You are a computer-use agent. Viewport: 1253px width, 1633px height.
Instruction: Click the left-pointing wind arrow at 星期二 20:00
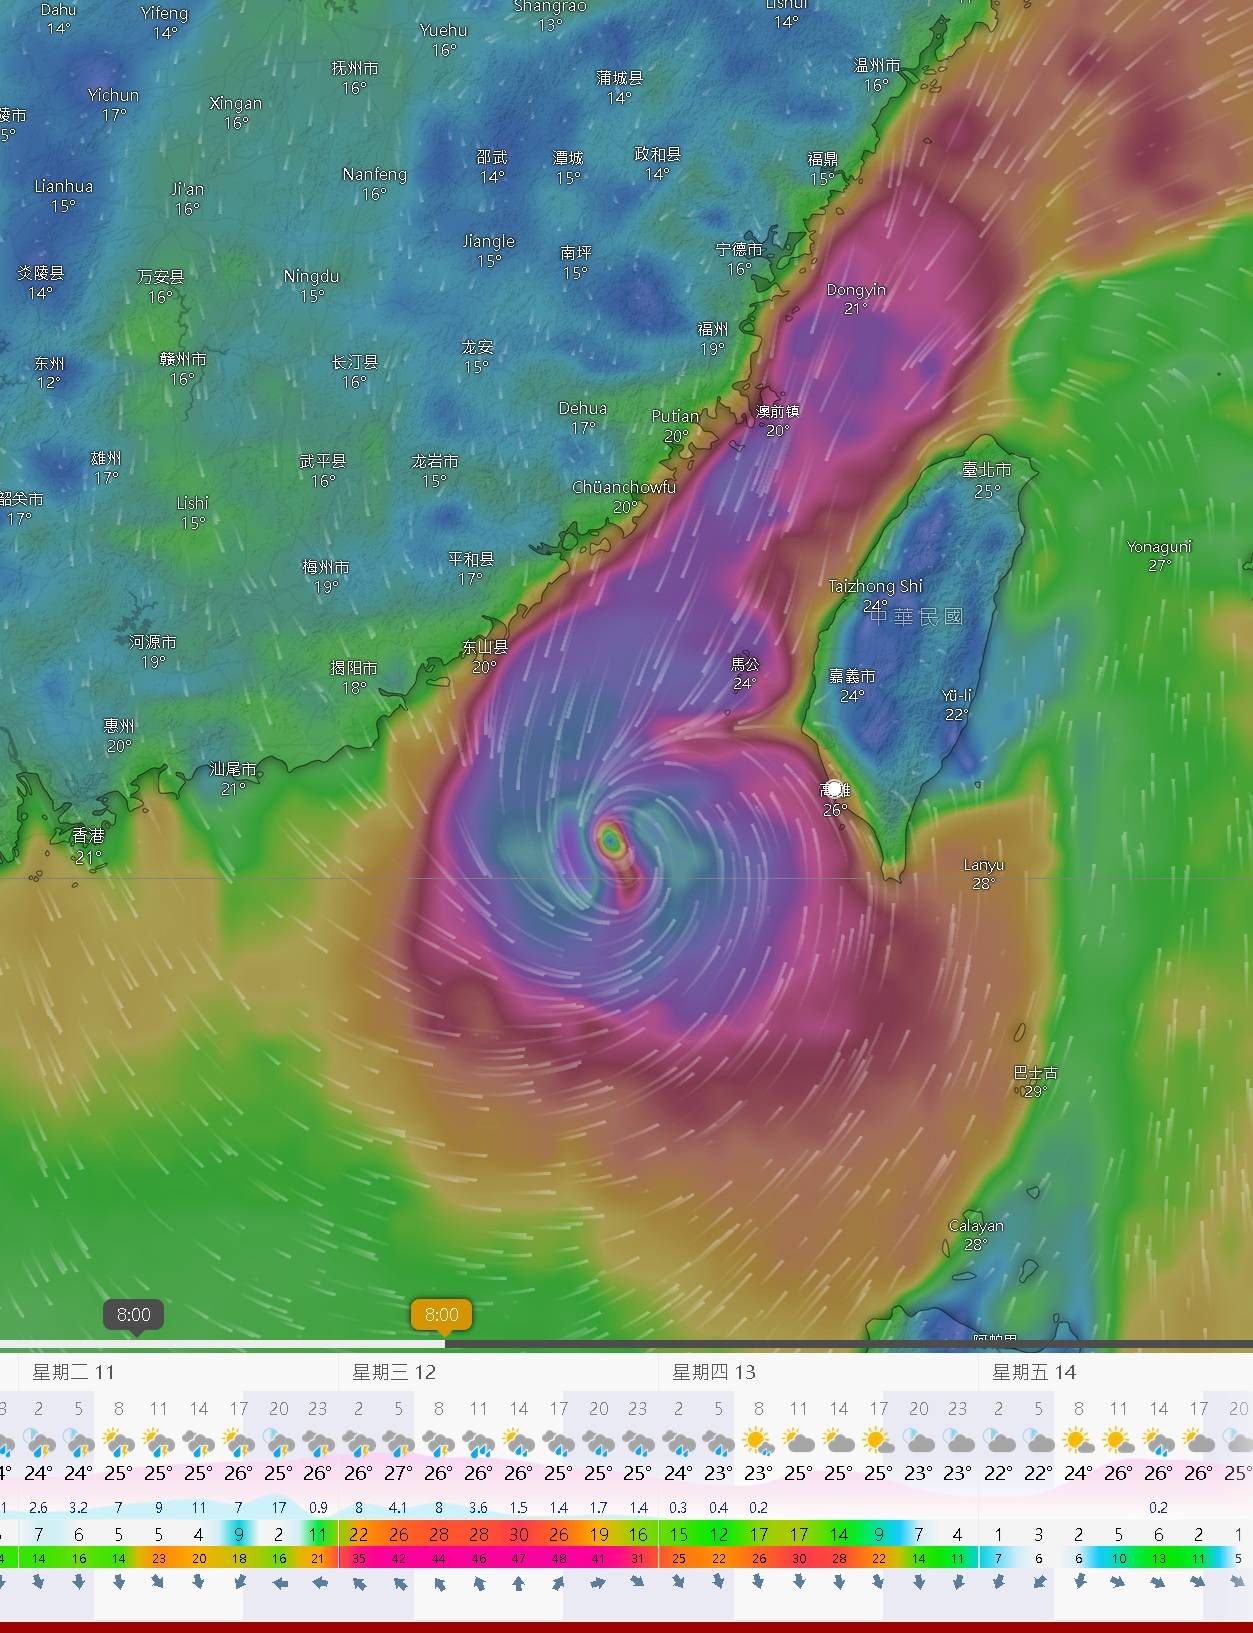[x=278, y=1583]
